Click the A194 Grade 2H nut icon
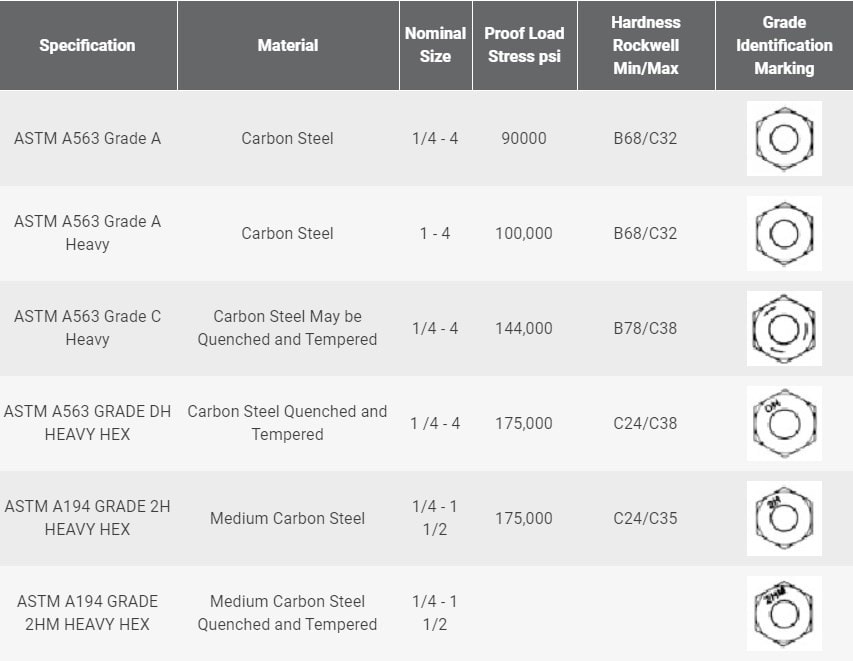 pos(784,518)
